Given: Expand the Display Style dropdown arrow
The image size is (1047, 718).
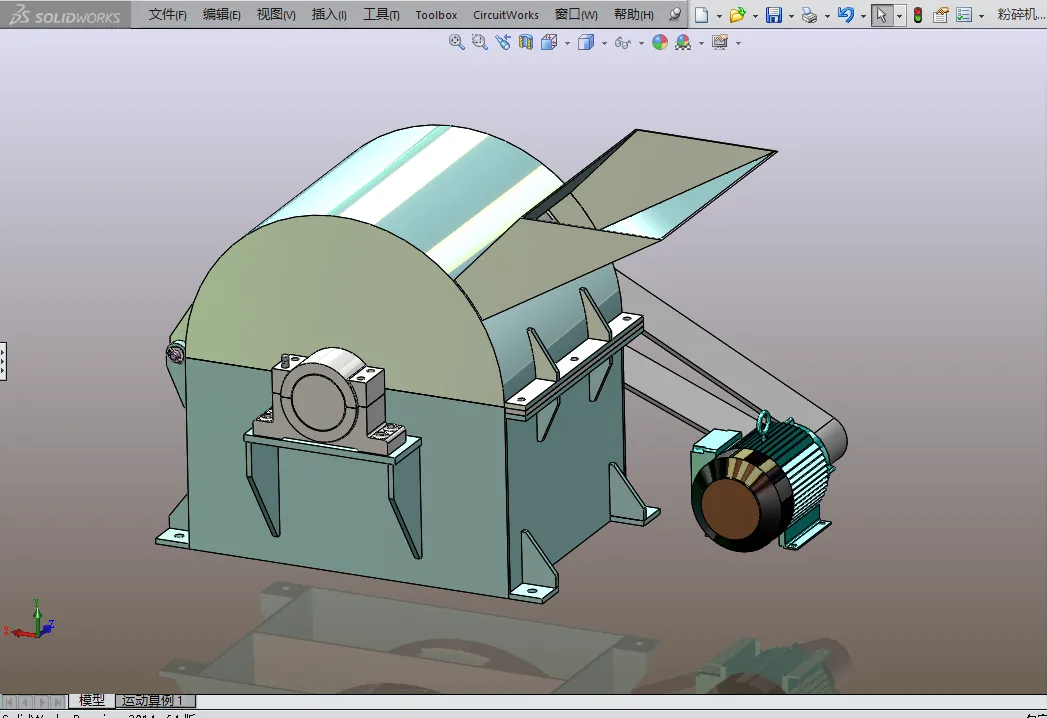Looking at the screenshot, I should pyautogui.click(x=604, y=43).
